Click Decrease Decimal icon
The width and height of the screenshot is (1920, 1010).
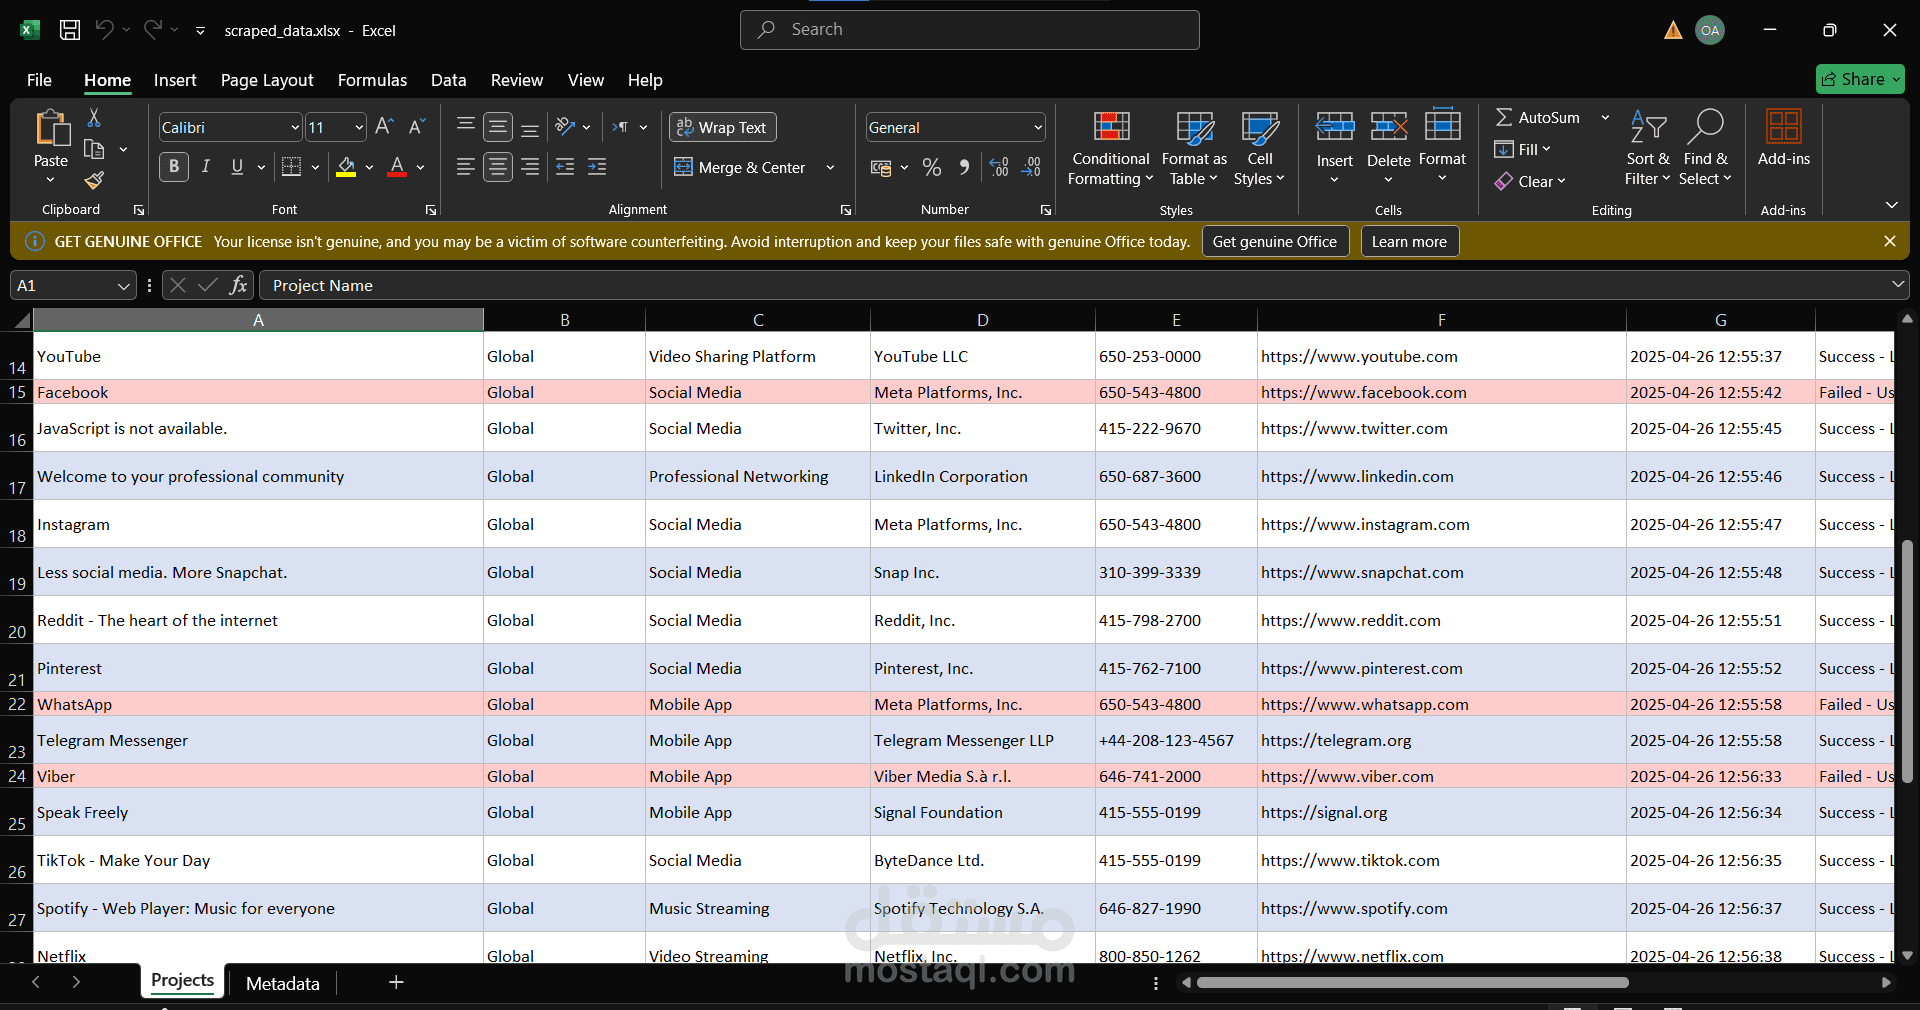(1031, 167)
